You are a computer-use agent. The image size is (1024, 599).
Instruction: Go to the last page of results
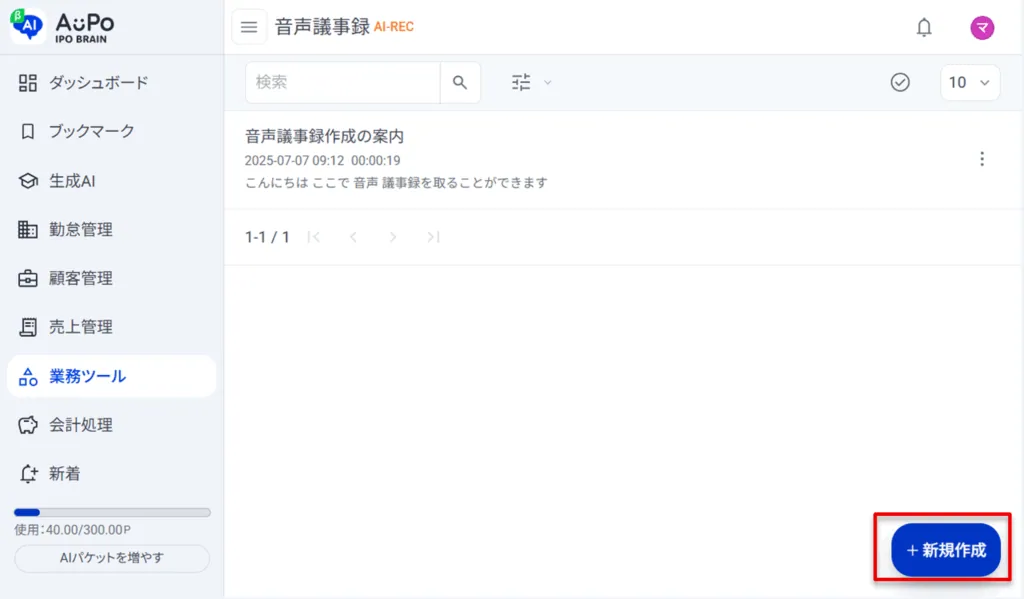coord(433,237)
